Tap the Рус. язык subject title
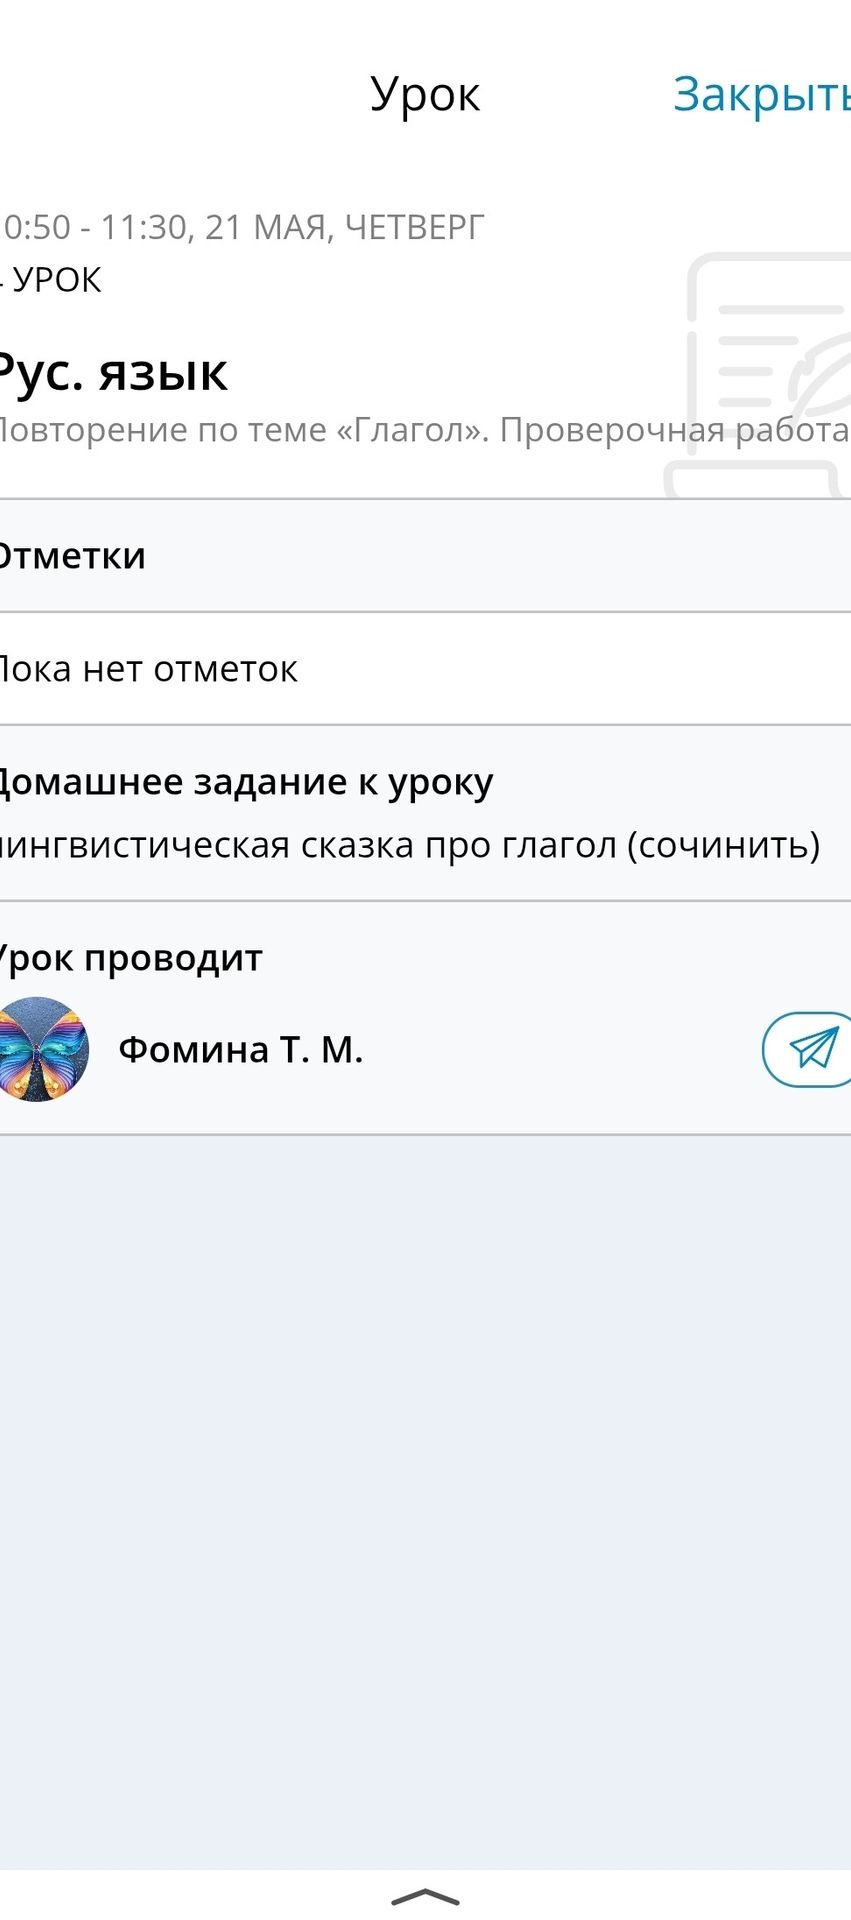The width and height of the screenshot is (851, 1920). pyautogui.click(x=112, y=372)
